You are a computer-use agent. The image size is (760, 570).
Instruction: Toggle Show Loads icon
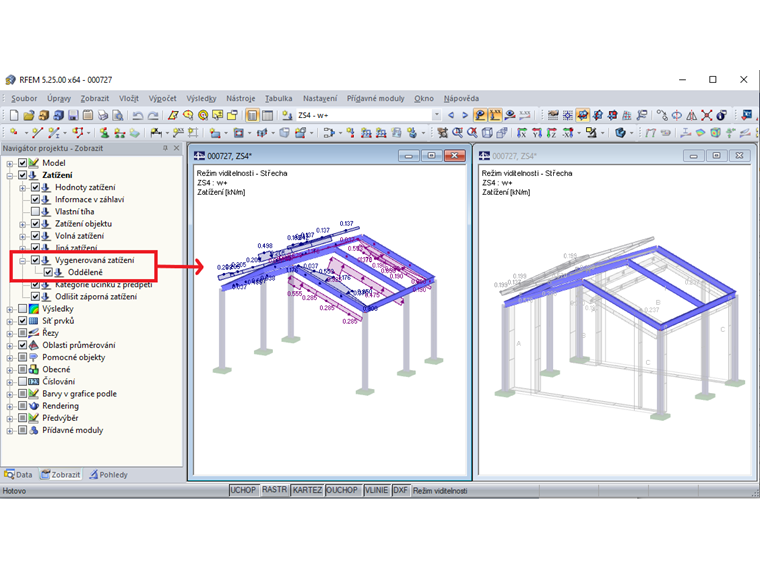click(480, 115)
